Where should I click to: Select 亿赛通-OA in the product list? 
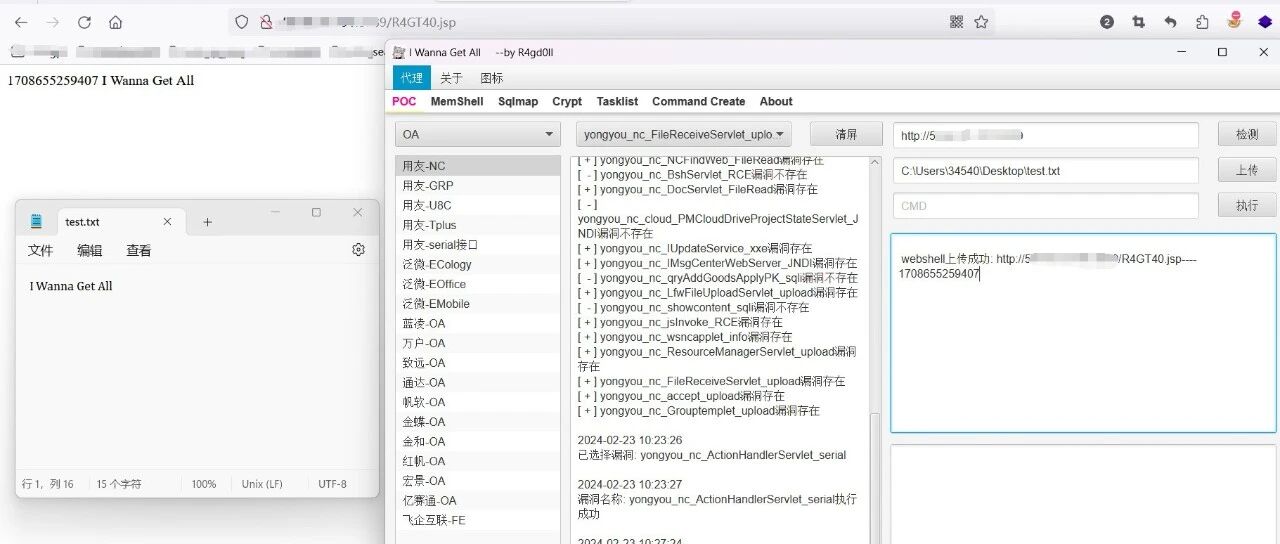[x=478, y=500]
